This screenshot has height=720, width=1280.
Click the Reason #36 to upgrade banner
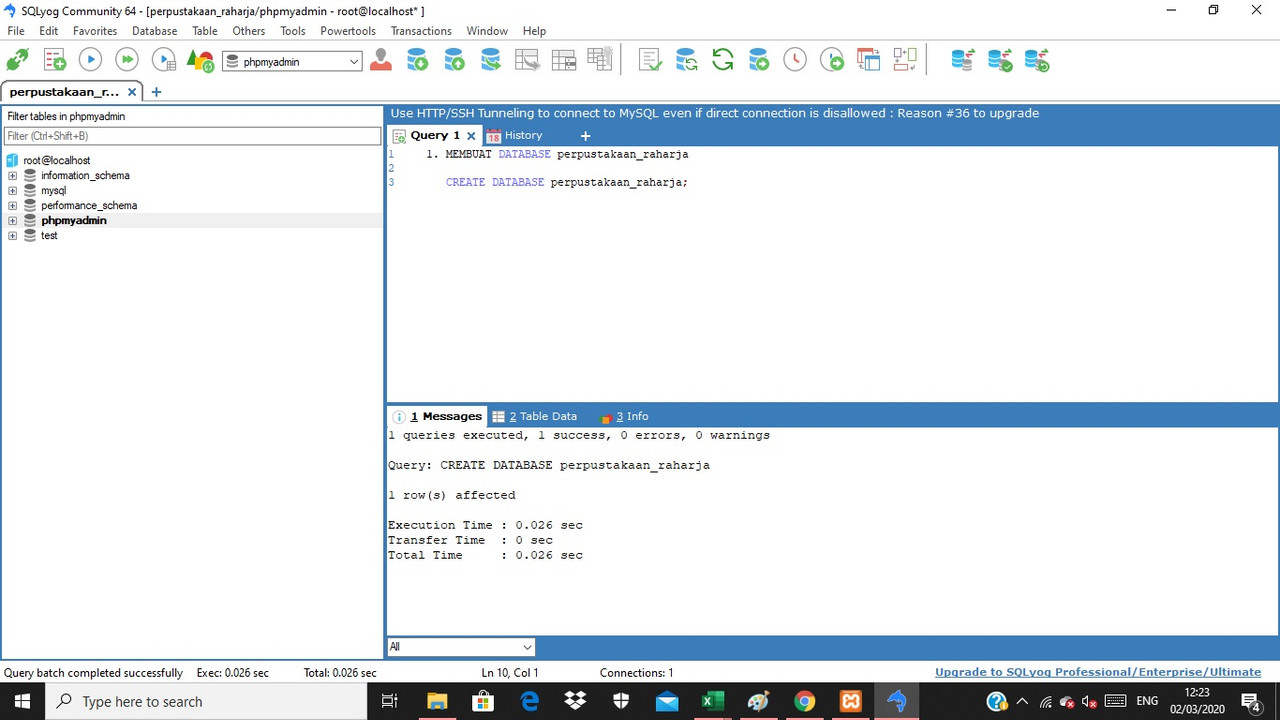pyautogui.click(x=714, y=113)
